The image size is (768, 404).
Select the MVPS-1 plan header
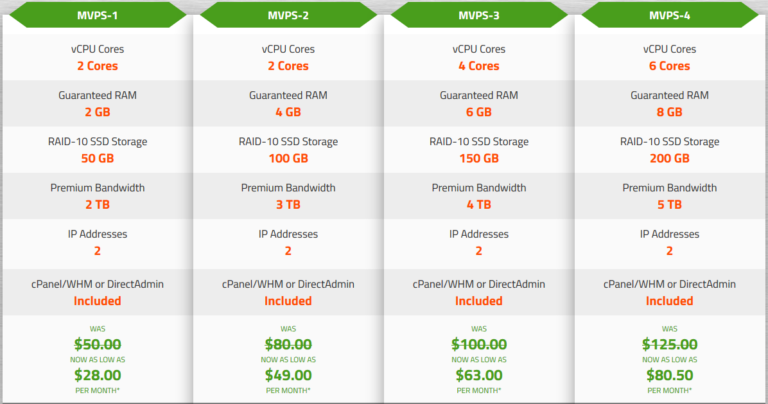coord(97,15)
